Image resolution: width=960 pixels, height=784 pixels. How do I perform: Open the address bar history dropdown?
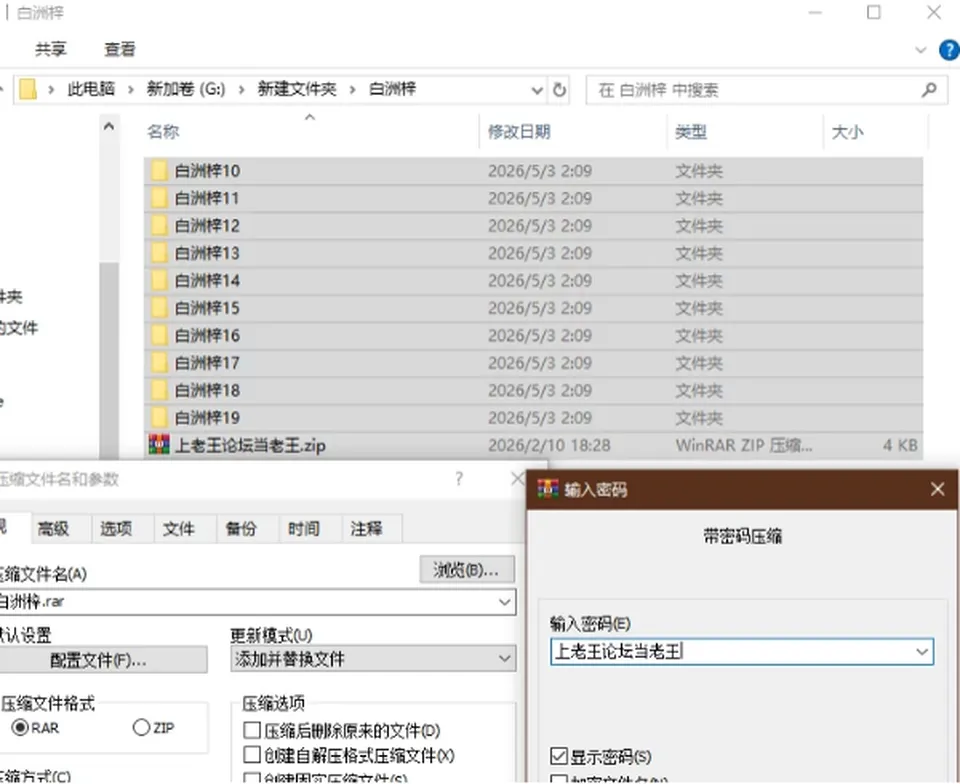[x=537, y=91]
